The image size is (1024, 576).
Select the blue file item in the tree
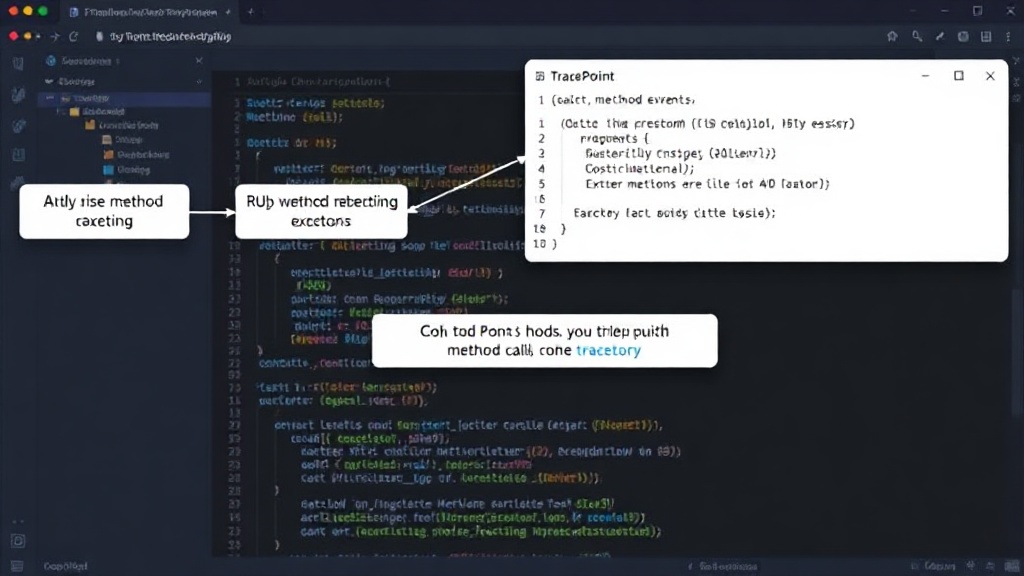click(108, 170)
